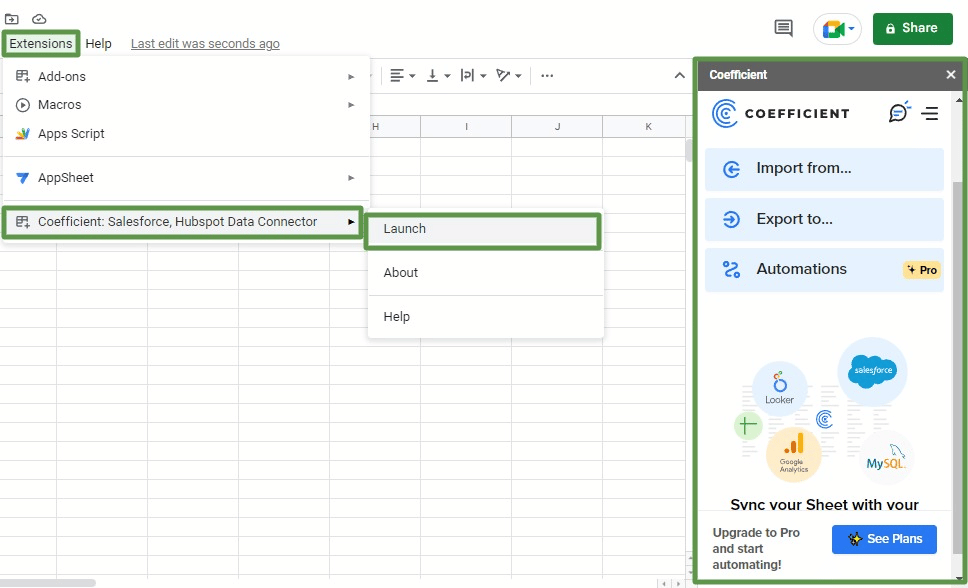Click the toolbar More ellipsis
The height and width of the screenshot is (588, 968).
click(547, 76)
